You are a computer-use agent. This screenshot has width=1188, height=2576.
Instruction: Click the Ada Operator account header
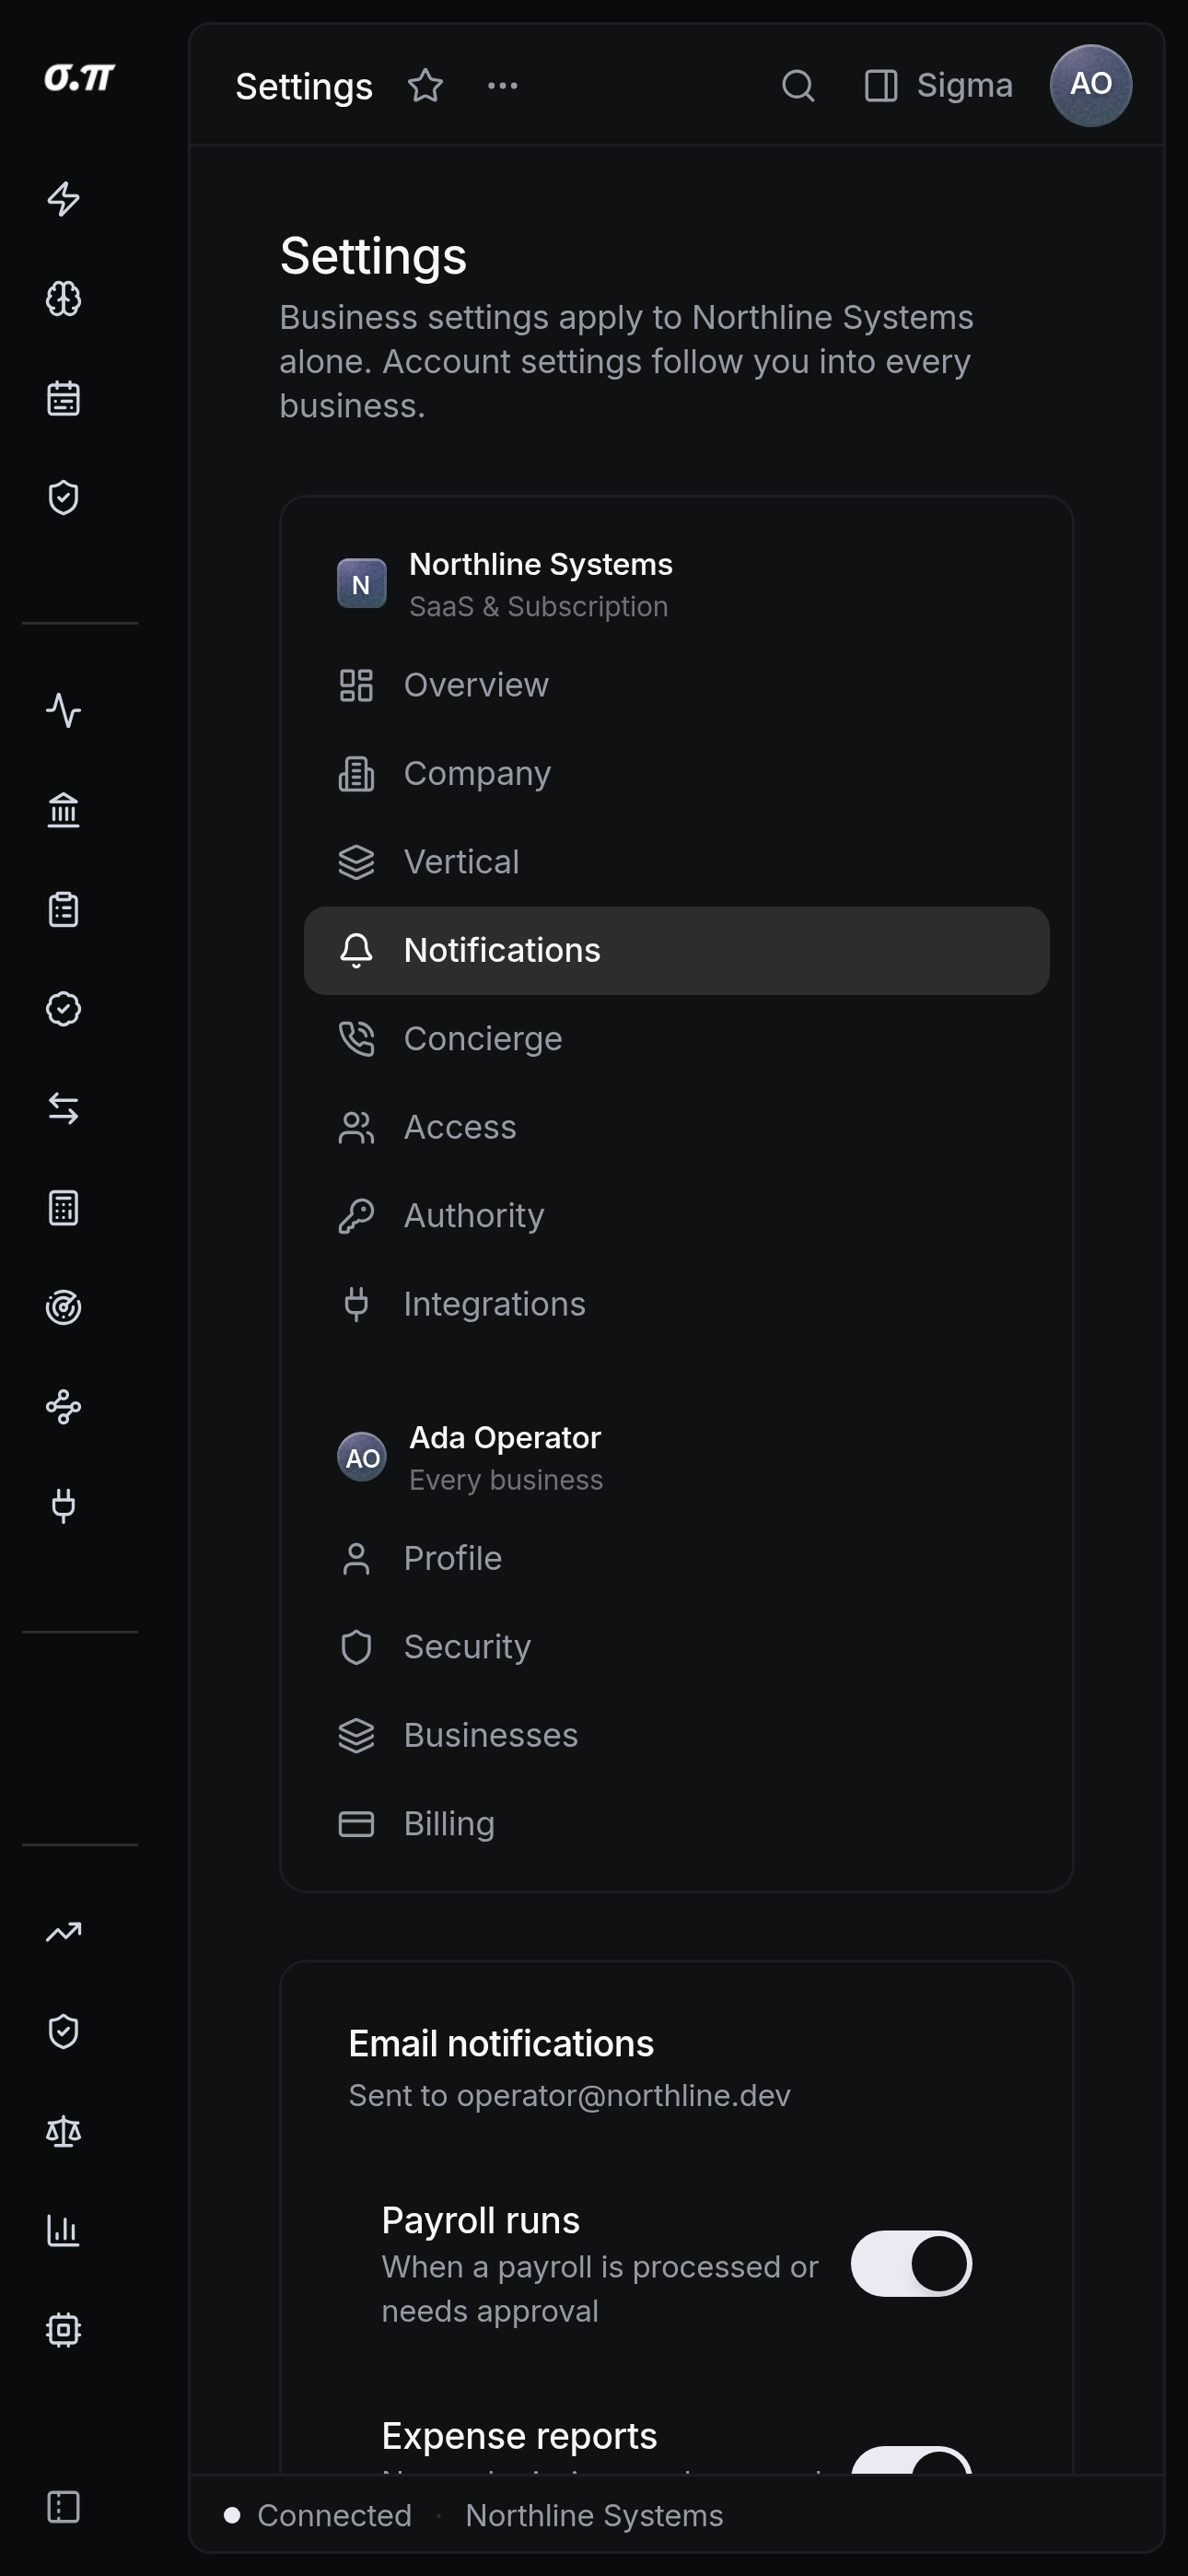pyautogui.click(x=470, y=1458)
